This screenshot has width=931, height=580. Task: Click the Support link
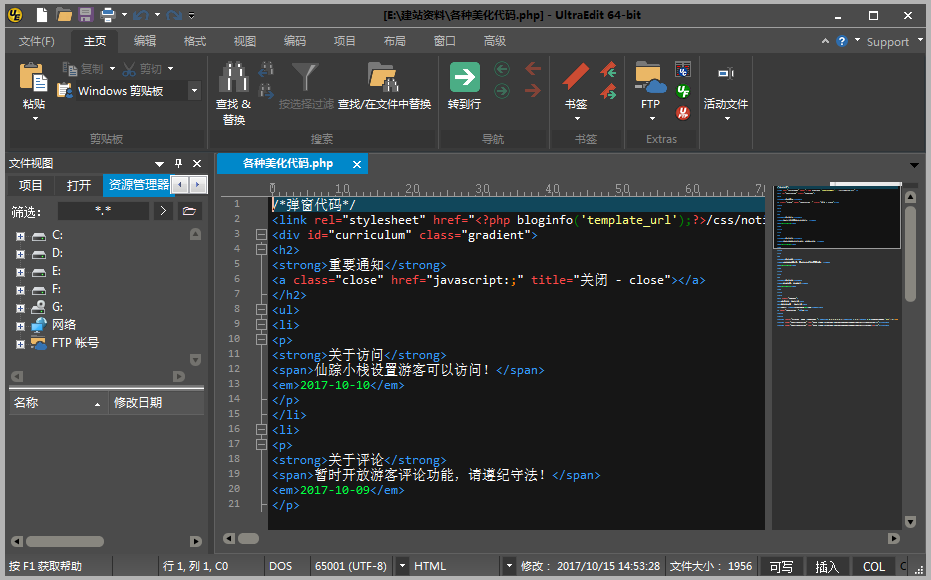click(x=887, y=42)
